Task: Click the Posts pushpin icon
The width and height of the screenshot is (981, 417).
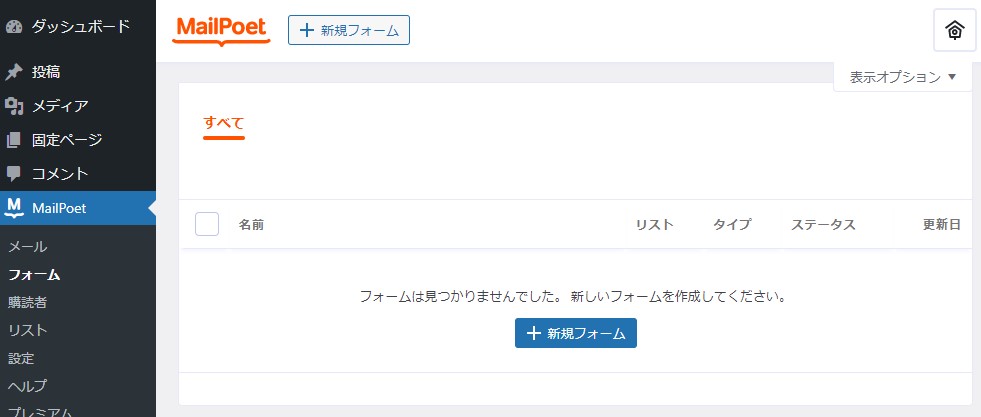Action: click(14, 72)
